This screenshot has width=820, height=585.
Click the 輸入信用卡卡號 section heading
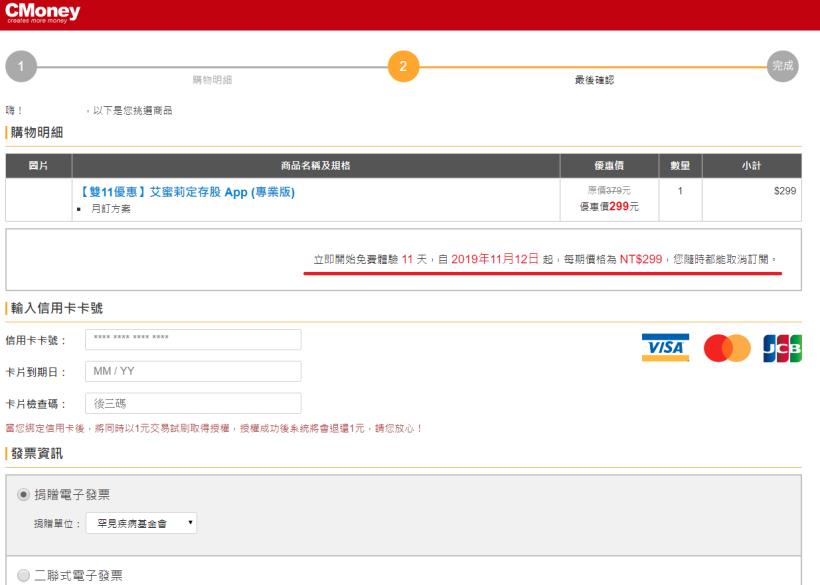(x=56, y=308)
